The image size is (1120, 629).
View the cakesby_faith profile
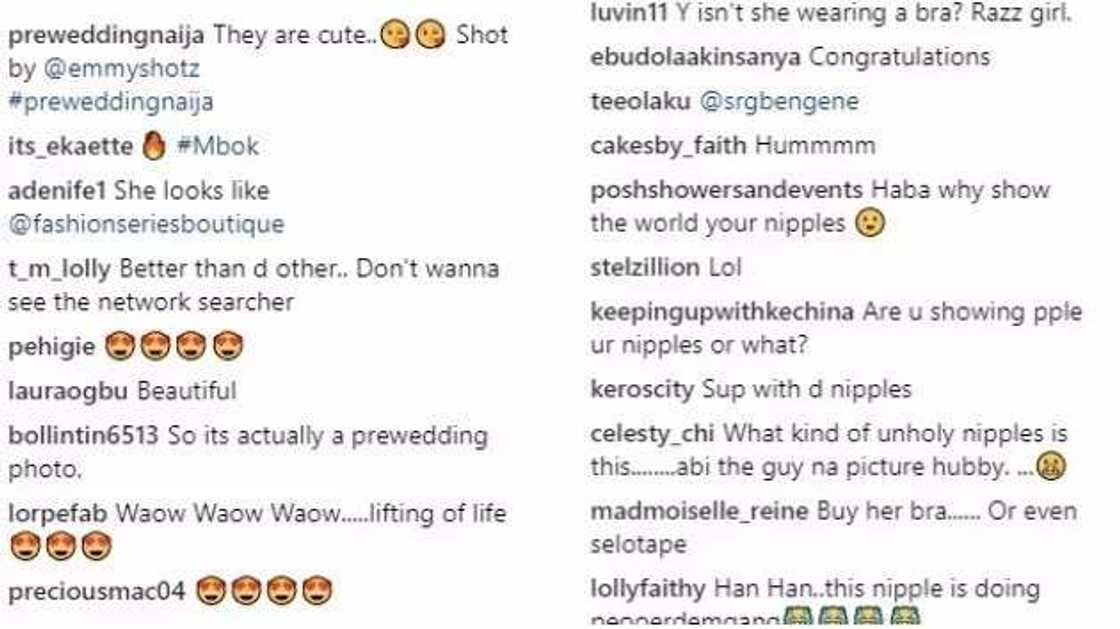[669, 146]
